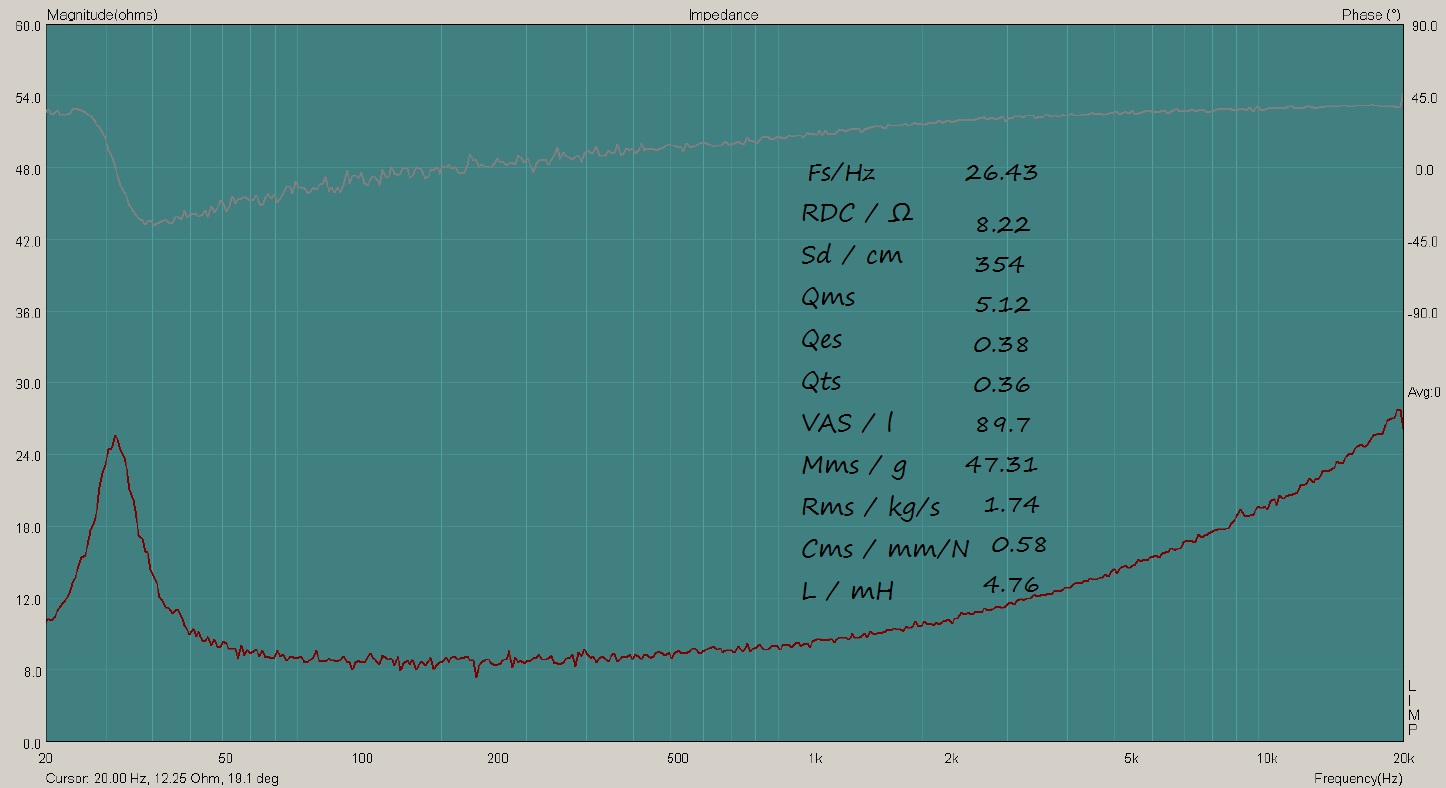Select the Sd / cm label
The width and height of the screenshot is (1446, 788).
coord(852,255)
